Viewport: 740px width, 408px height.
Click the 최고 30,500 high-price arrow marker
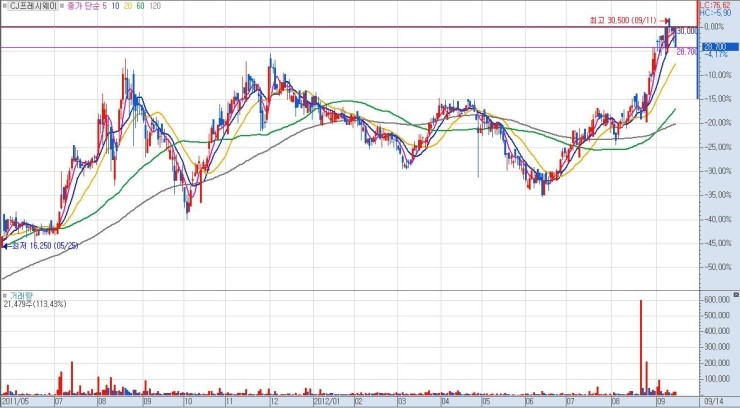(x=667, y=20)
